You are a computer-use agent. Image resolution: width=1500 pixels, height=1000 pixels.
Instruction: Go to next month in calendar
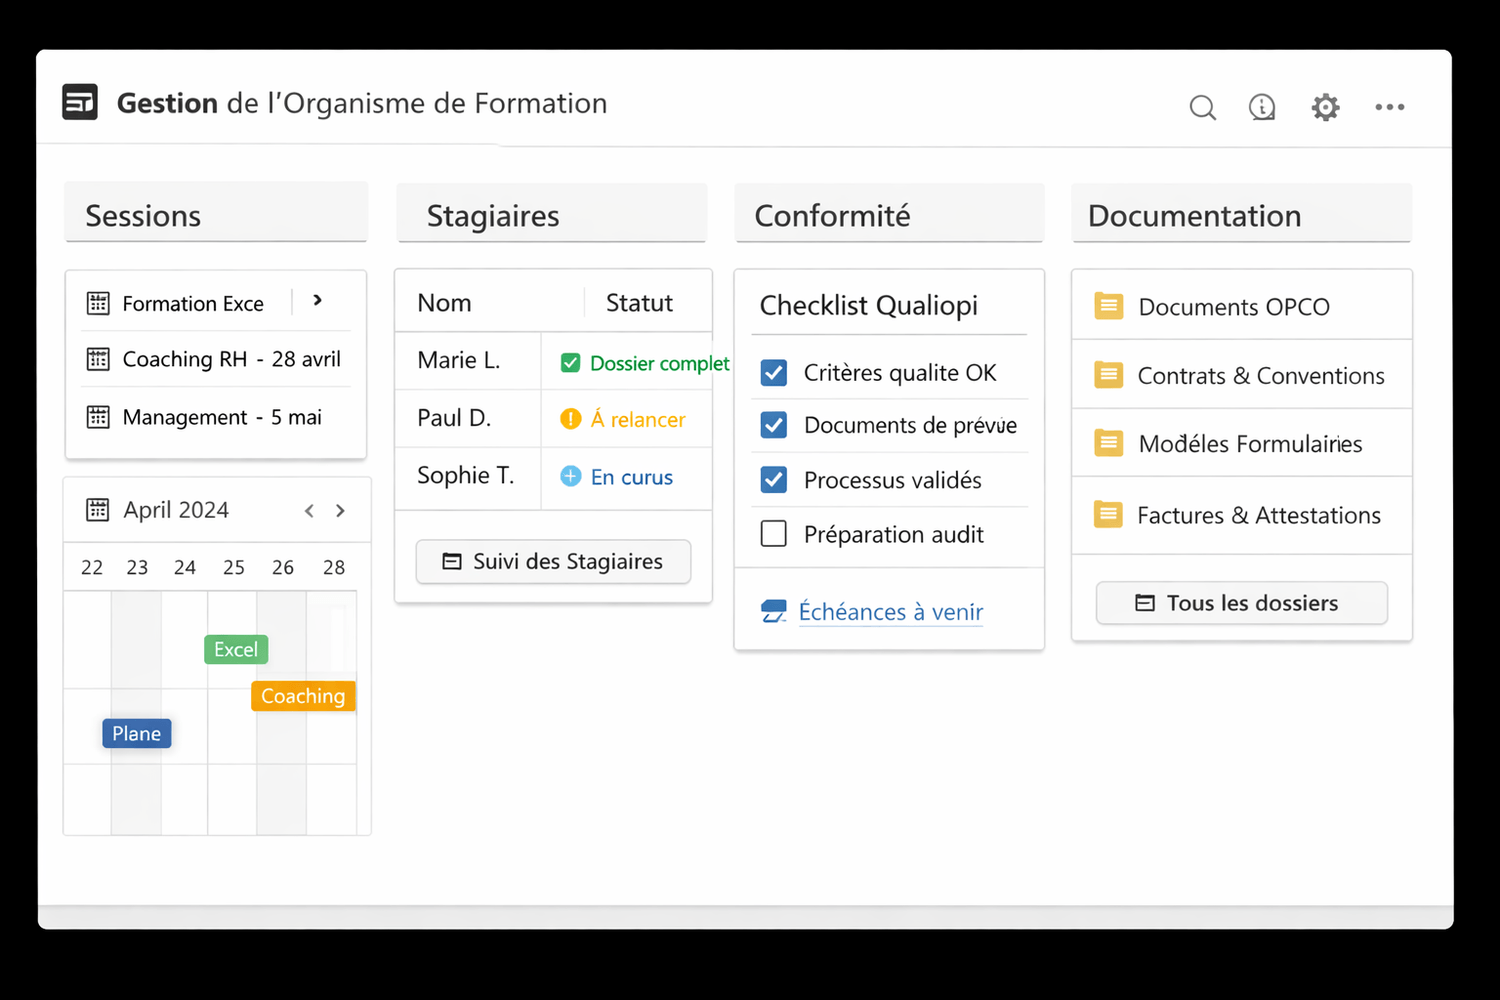[341, 511]
